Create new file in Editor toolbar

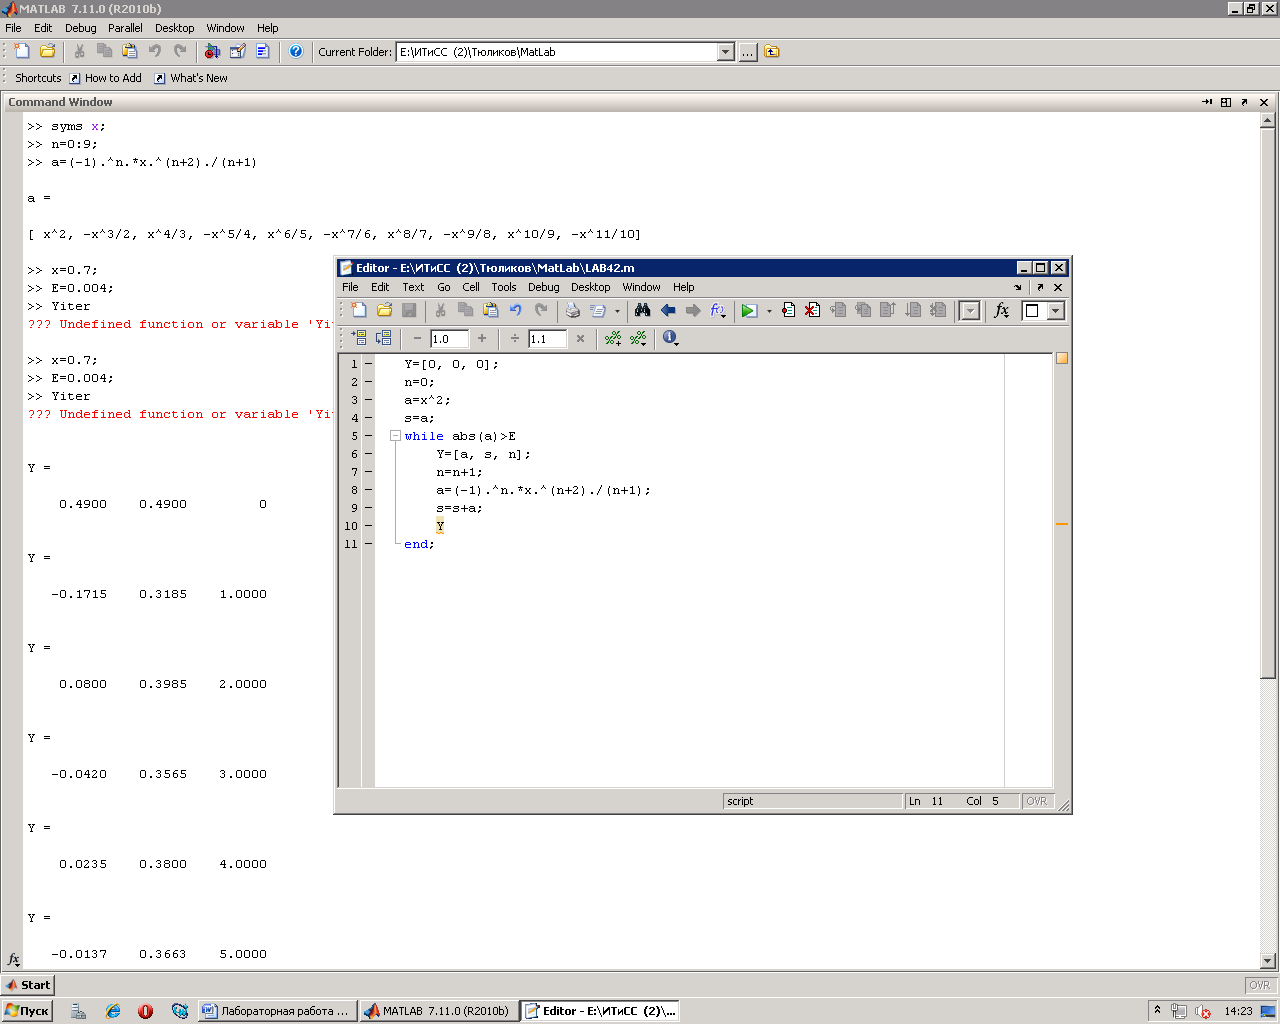tap(360, 311)
